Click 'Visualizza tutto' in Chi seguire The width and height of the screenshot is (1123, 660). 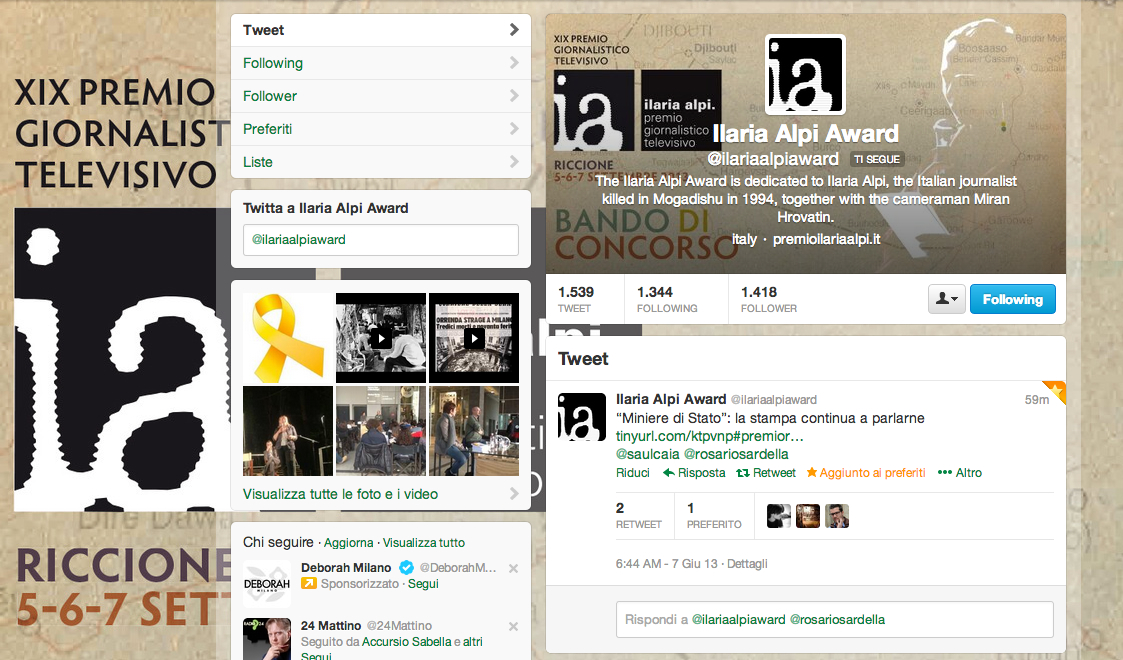[423, 543]
